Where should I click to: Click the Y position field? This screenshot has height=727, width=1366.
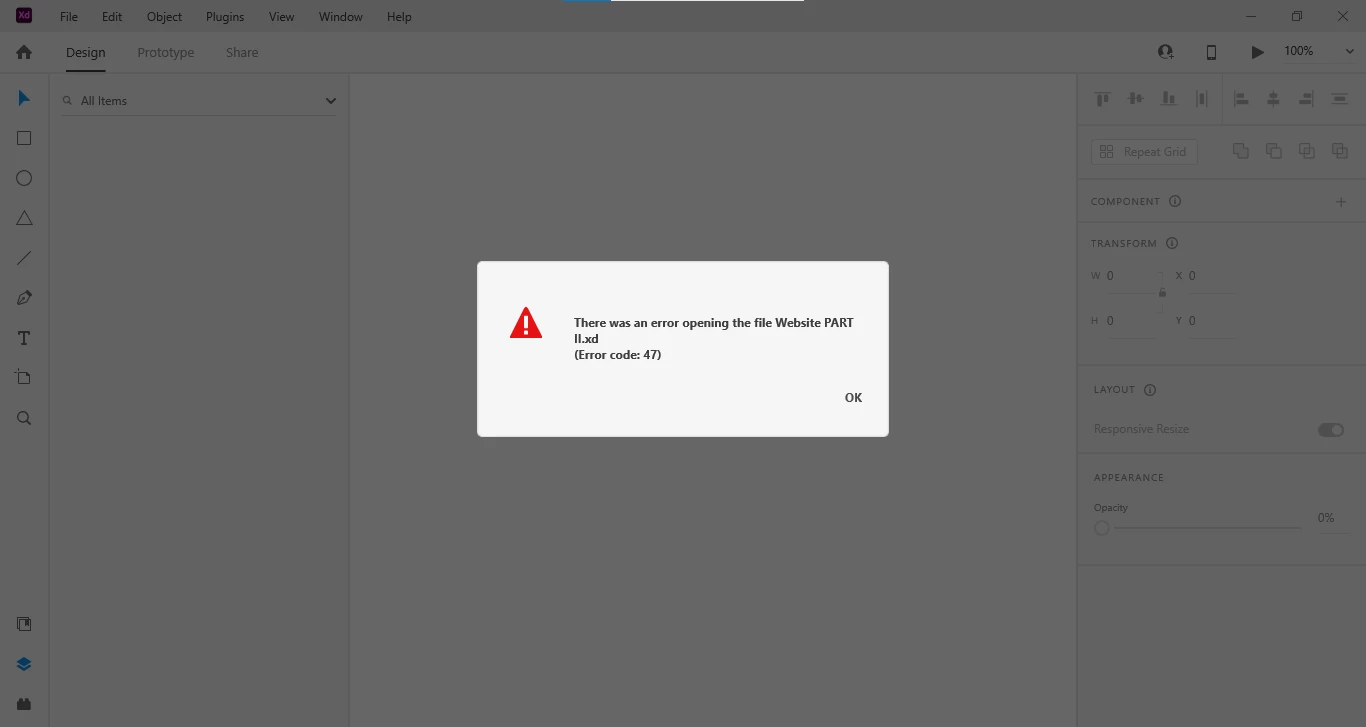(x=1211, y=321)
